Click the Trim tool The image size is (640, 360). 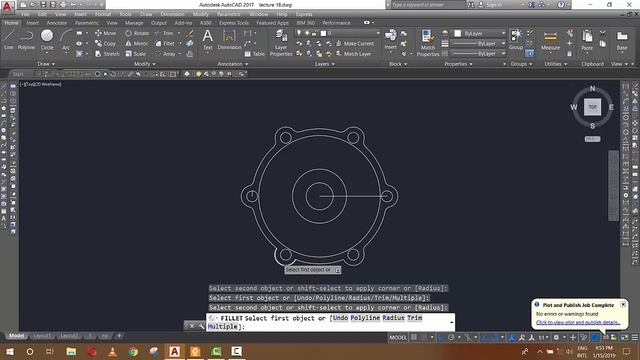164,33
